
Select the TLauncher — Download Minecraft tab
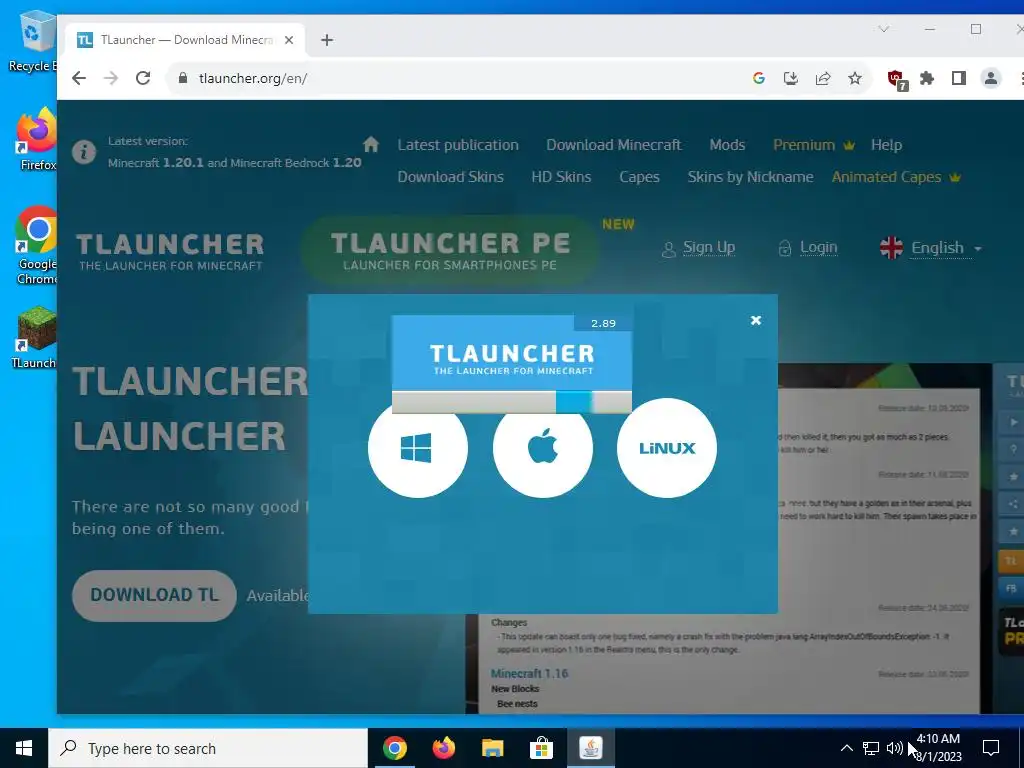pyautogui.click(x=185, y=40)
